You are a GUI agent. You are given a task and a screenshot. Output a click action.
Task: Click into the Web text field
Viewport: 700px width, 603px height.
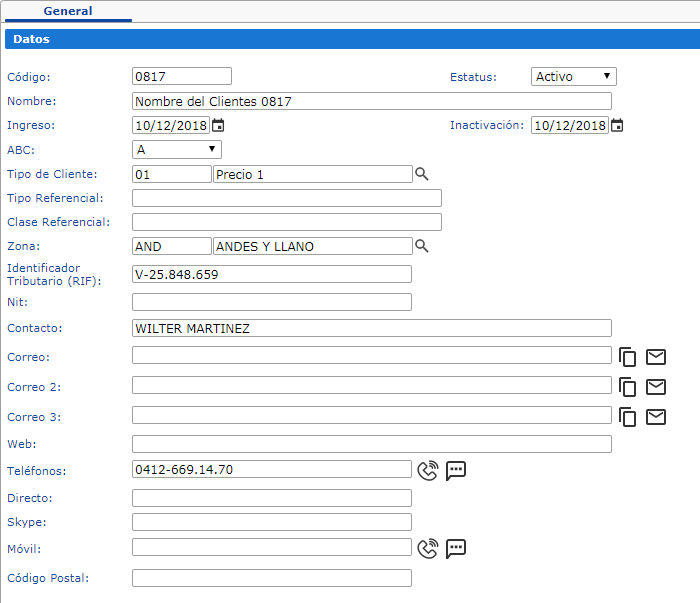point(371,444)
